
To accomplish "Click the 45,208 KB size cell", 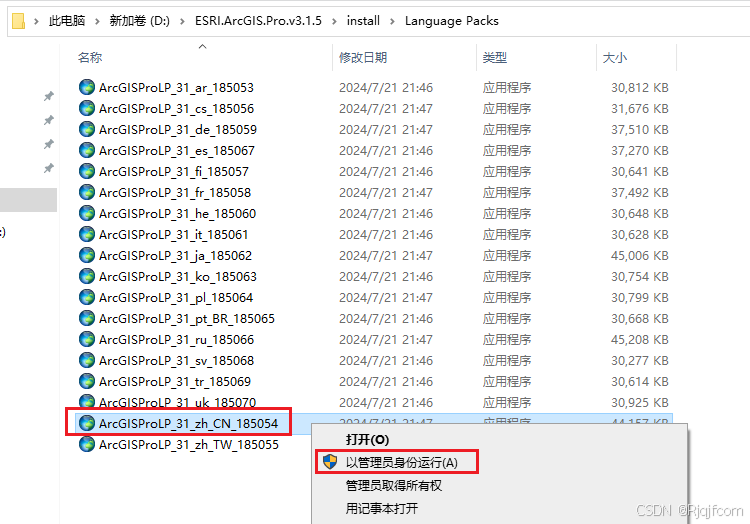I will pos(640,339).
